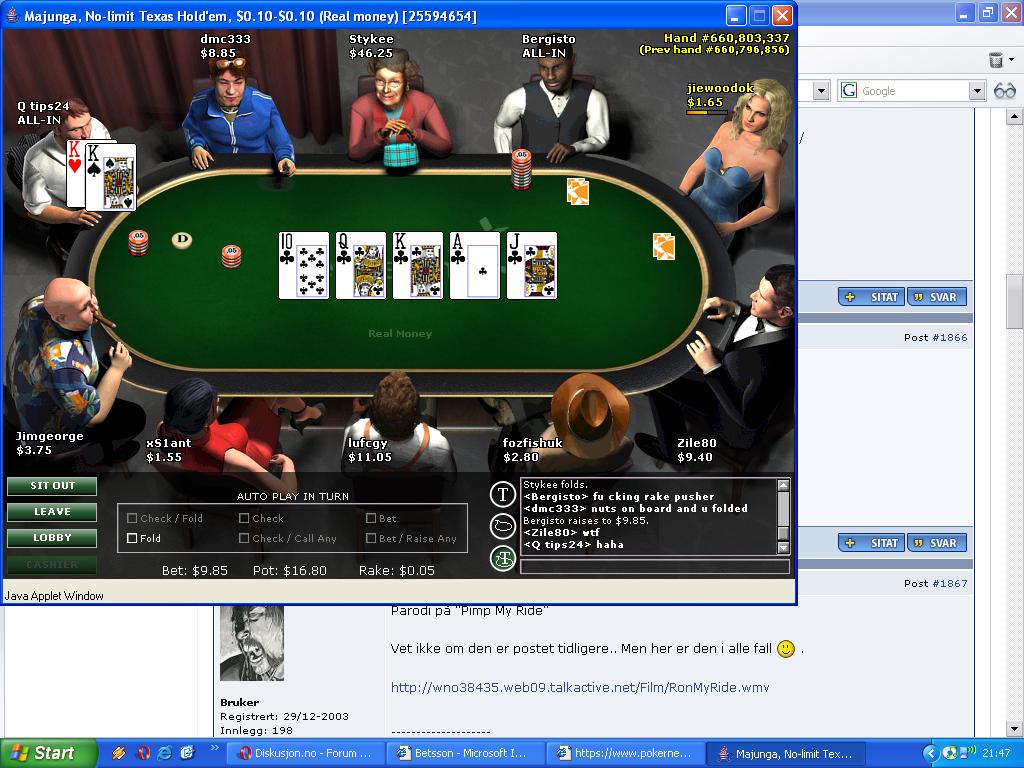Image resolution: width=1024 pixels, height=768 pixels.
Task: Click the fourth quick launch icon
Action: click(x=187, y=753)
